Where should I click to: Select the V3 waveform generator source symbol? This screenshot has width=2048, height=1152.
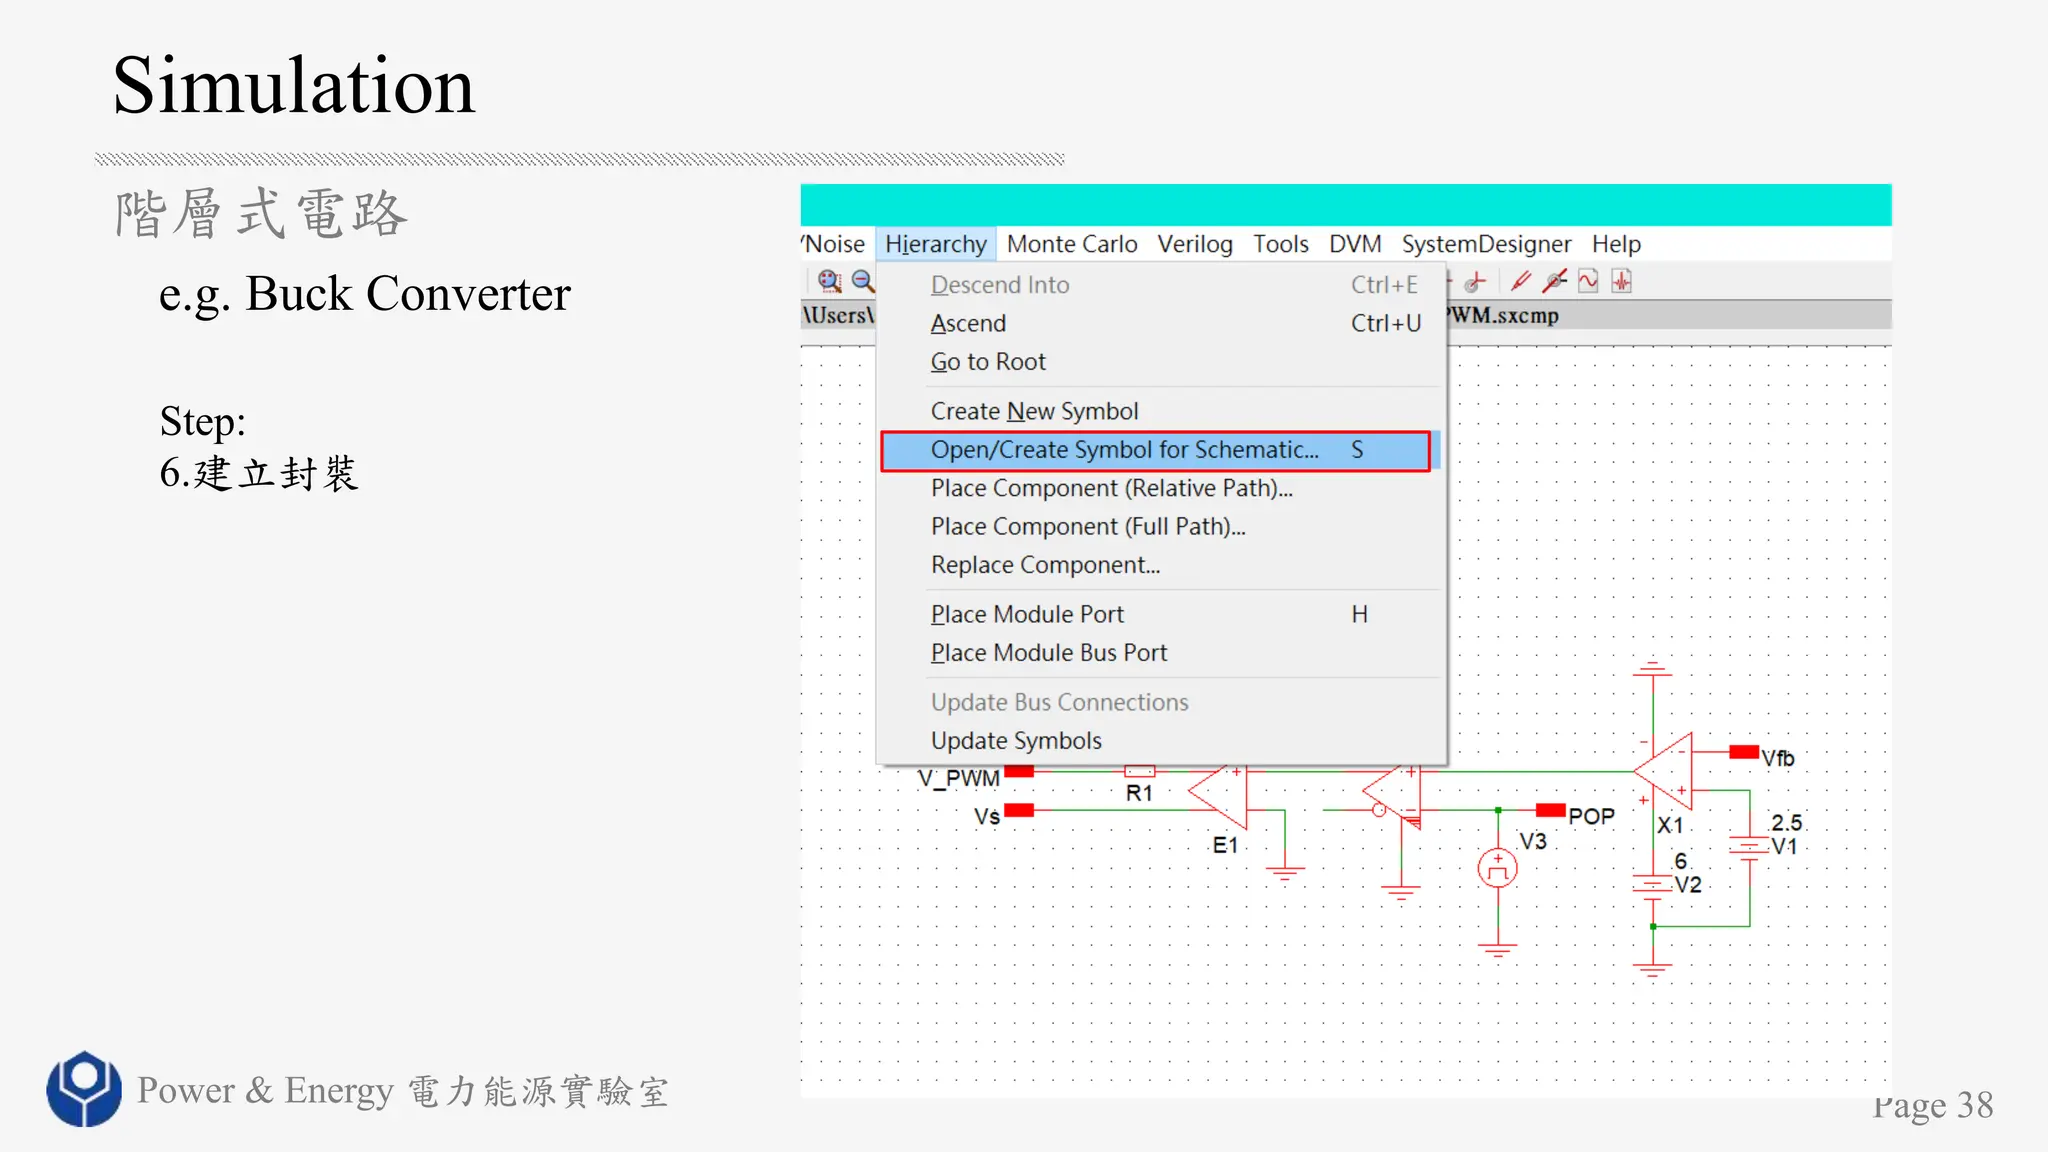click(x=1497, y=868)
